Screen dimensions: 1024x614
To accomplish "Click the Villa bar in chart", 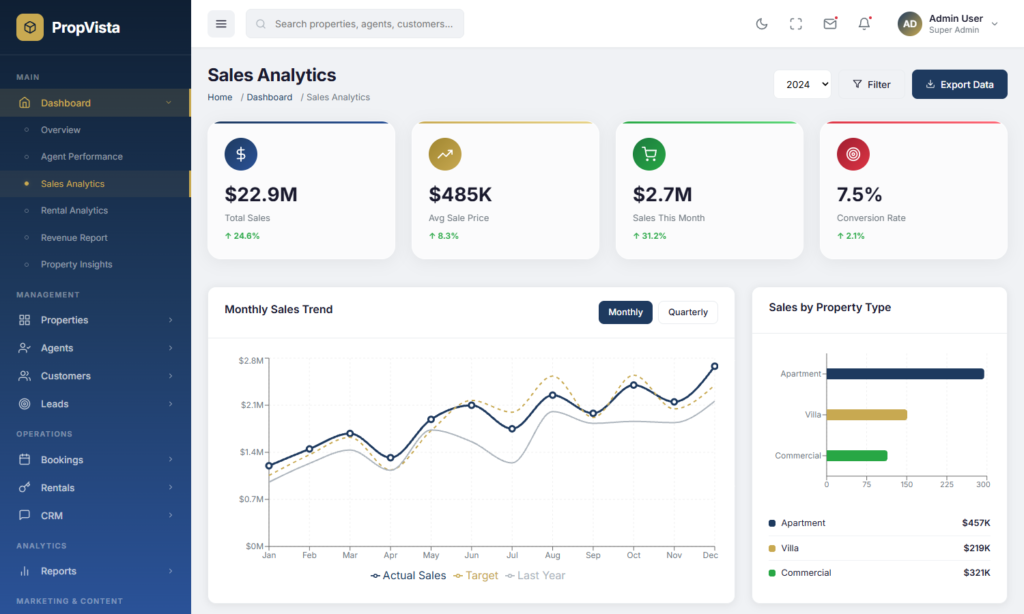I will tap(867, 415).
